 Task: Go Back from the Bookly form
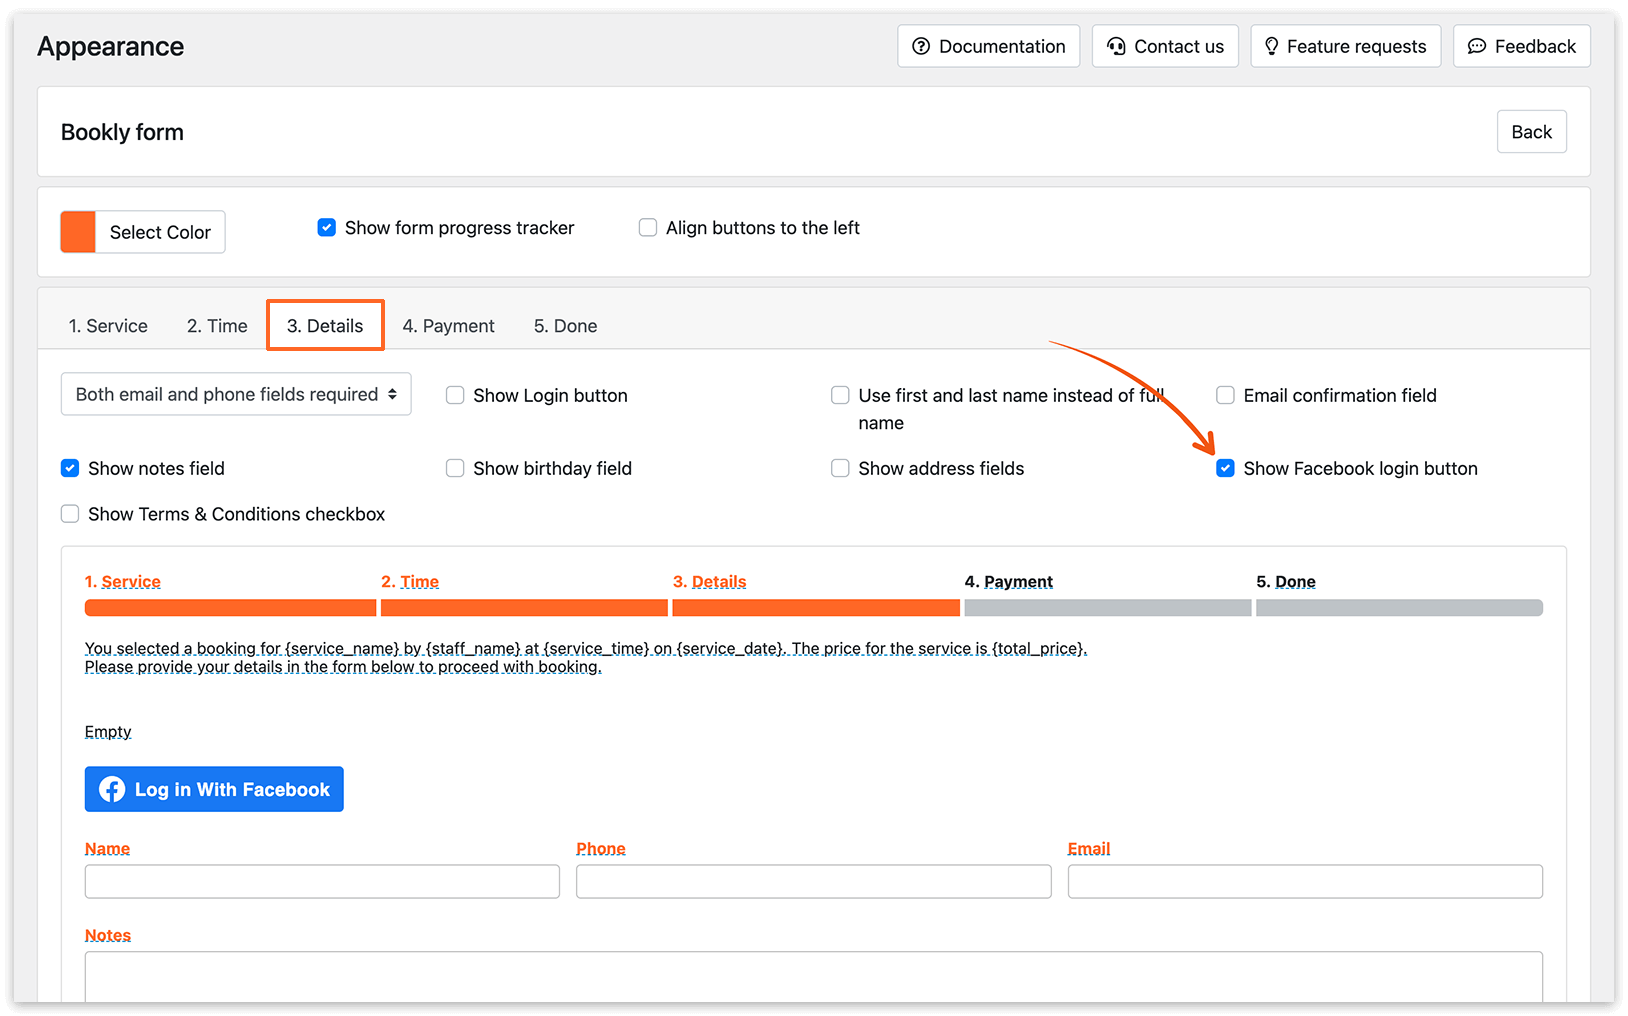pyautogui.click(x=1531, y=132)
